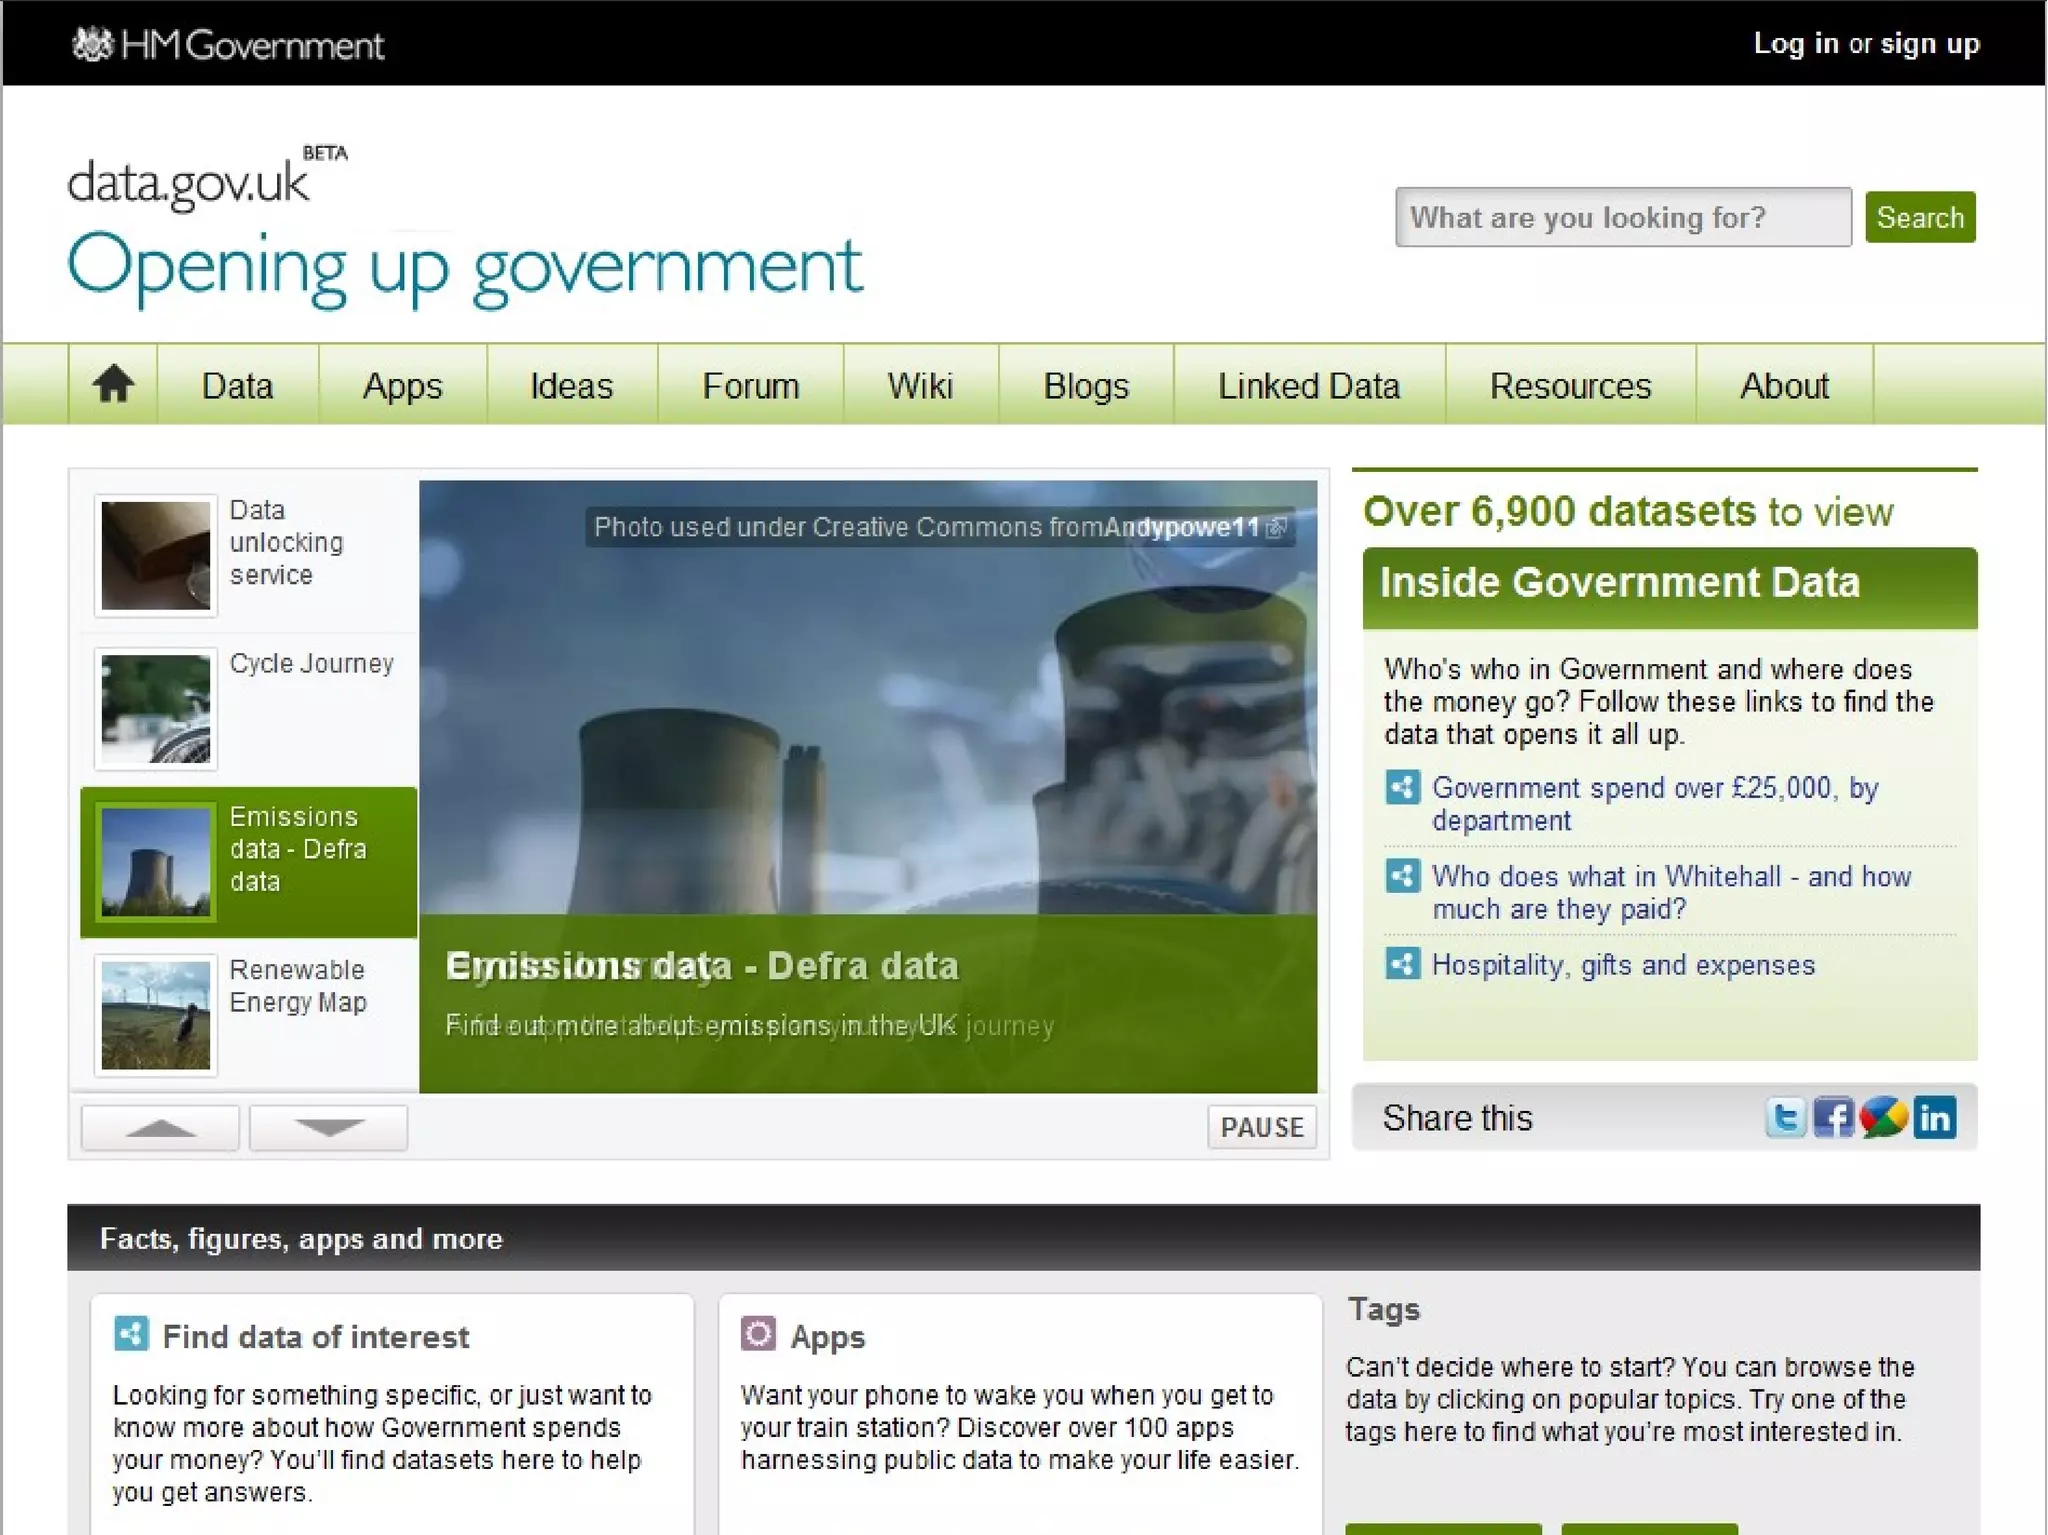This screenshot has width=2048, height=1535.
Task: Share page via Twitter icon
Action: point(1785,1117)
